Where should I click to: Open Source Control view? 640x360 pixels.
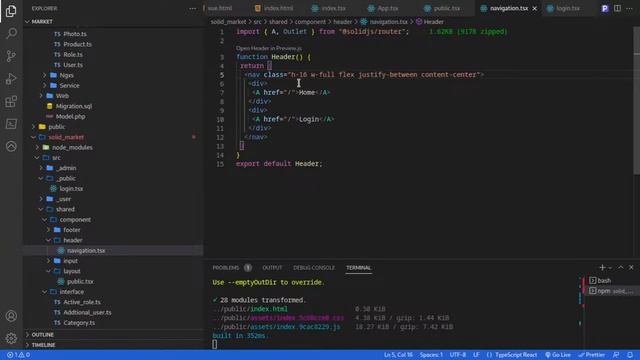(11, 56)
